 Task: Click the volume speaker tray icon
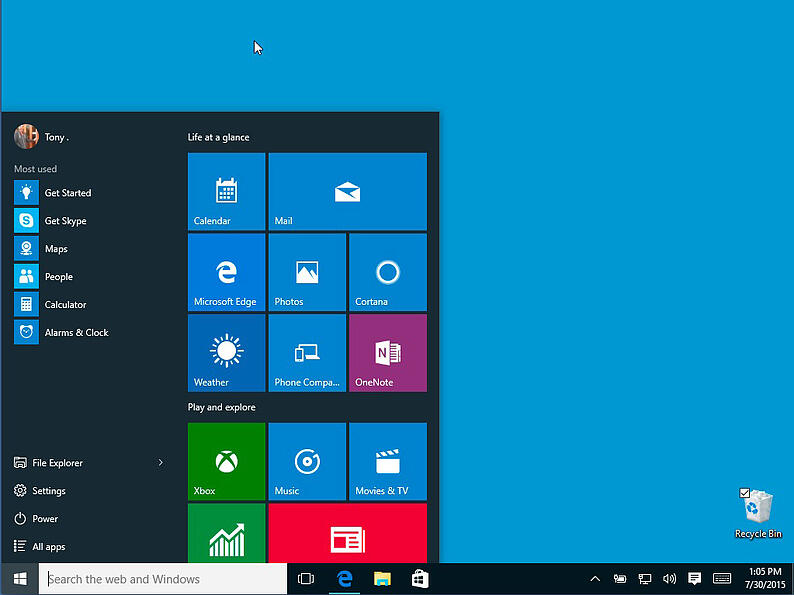[669, 578]
